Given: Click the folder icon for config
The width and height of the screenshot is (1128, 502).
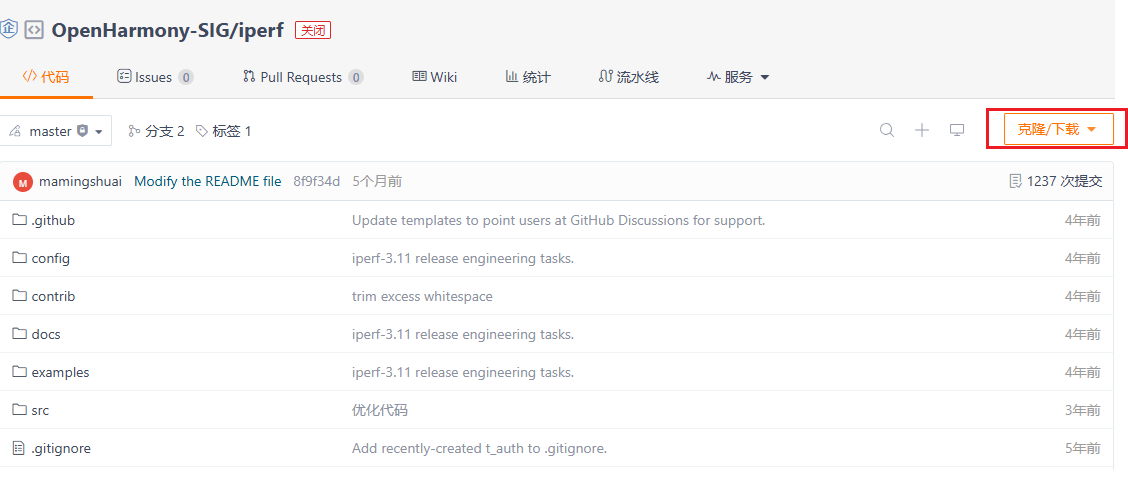Looking at the screenshot, I should (x=19, y=258).
